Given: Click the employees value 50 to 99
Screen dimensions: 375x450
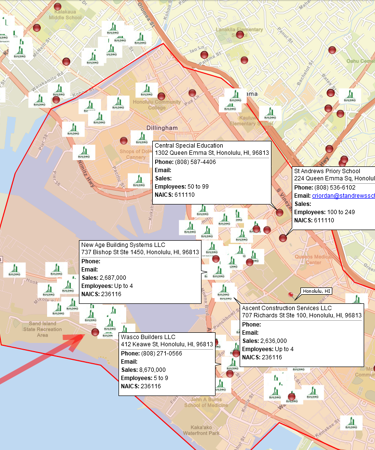Looking at the screenshot, I should (x=198, y=187).
